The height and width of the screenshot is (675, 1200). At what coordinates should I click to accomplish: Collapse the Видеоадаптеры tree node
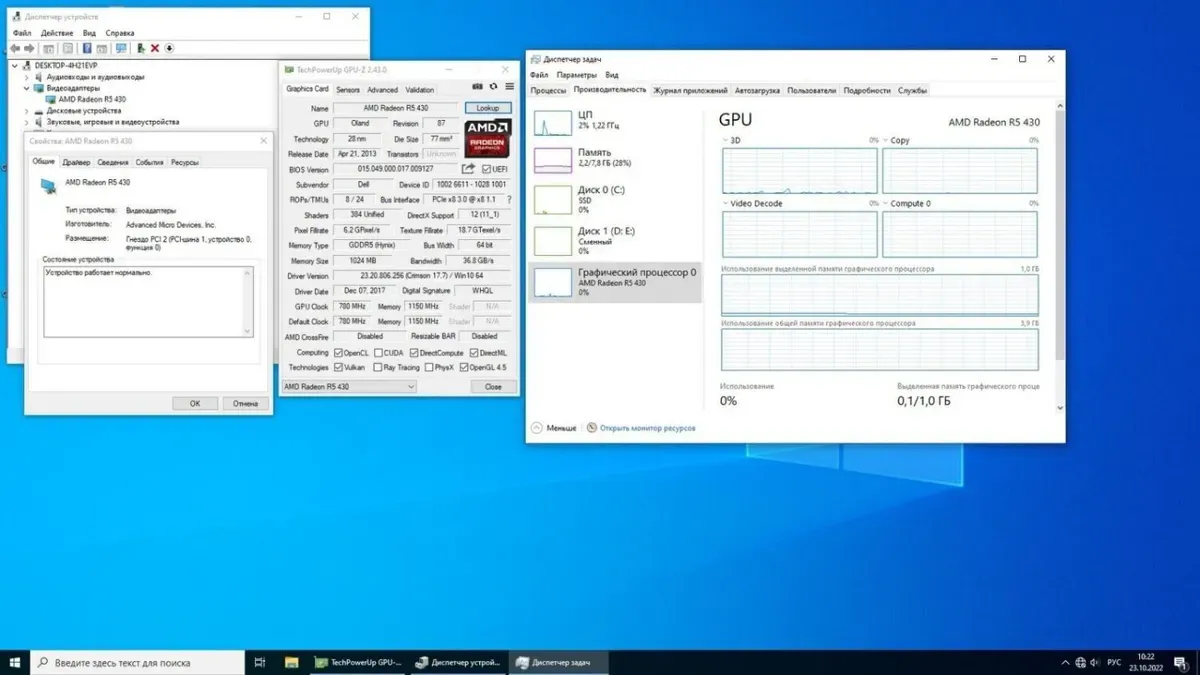pyautogui.click(x=25, y=88)
